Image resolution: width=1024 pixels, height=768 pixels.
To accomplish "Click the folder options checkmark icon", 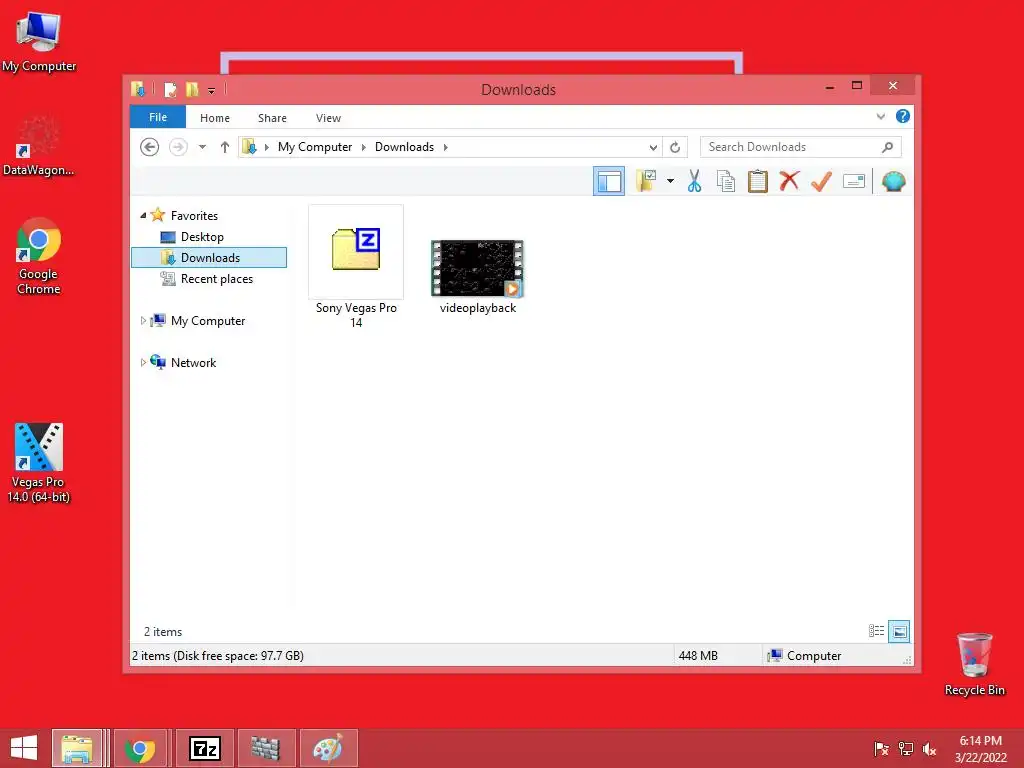I will coord(646,181).
